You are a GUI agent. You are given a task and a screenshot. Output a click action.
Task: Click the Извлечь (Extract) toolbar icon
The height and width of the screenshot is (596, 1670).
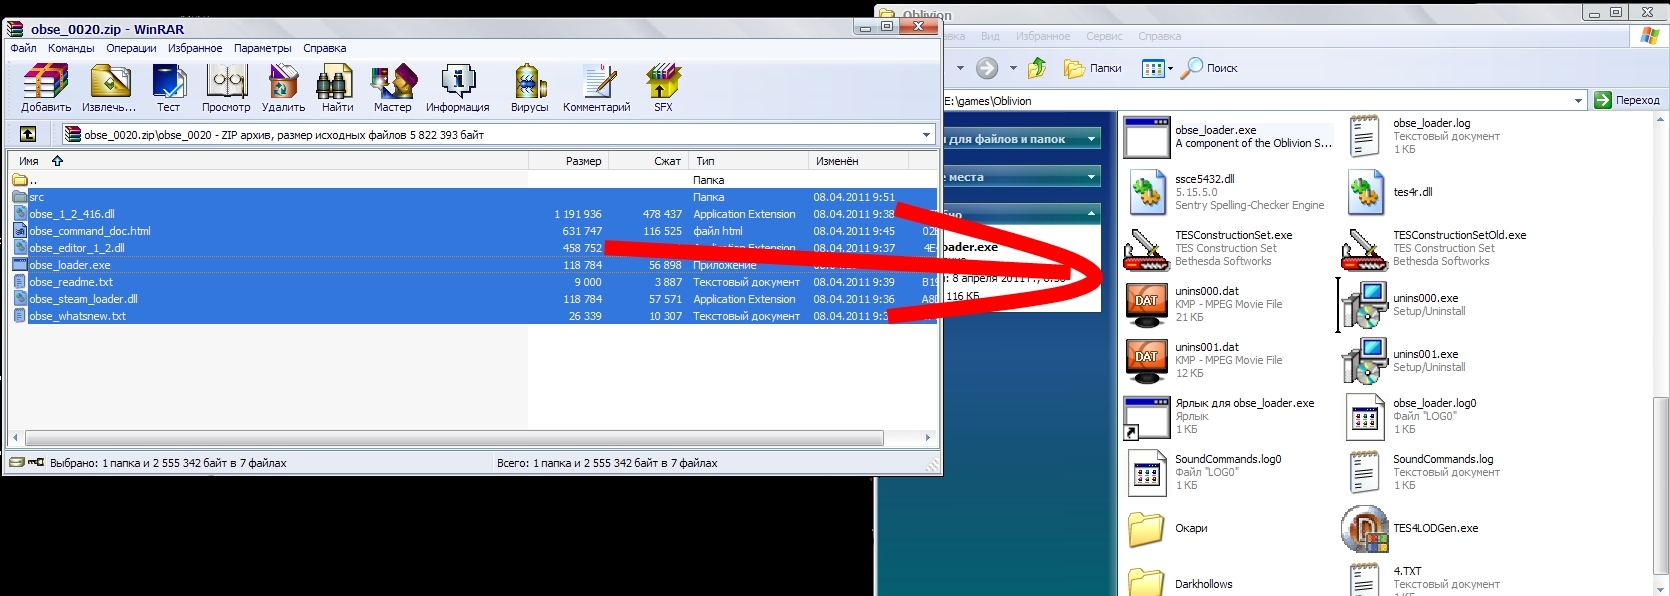coord(109,87)
